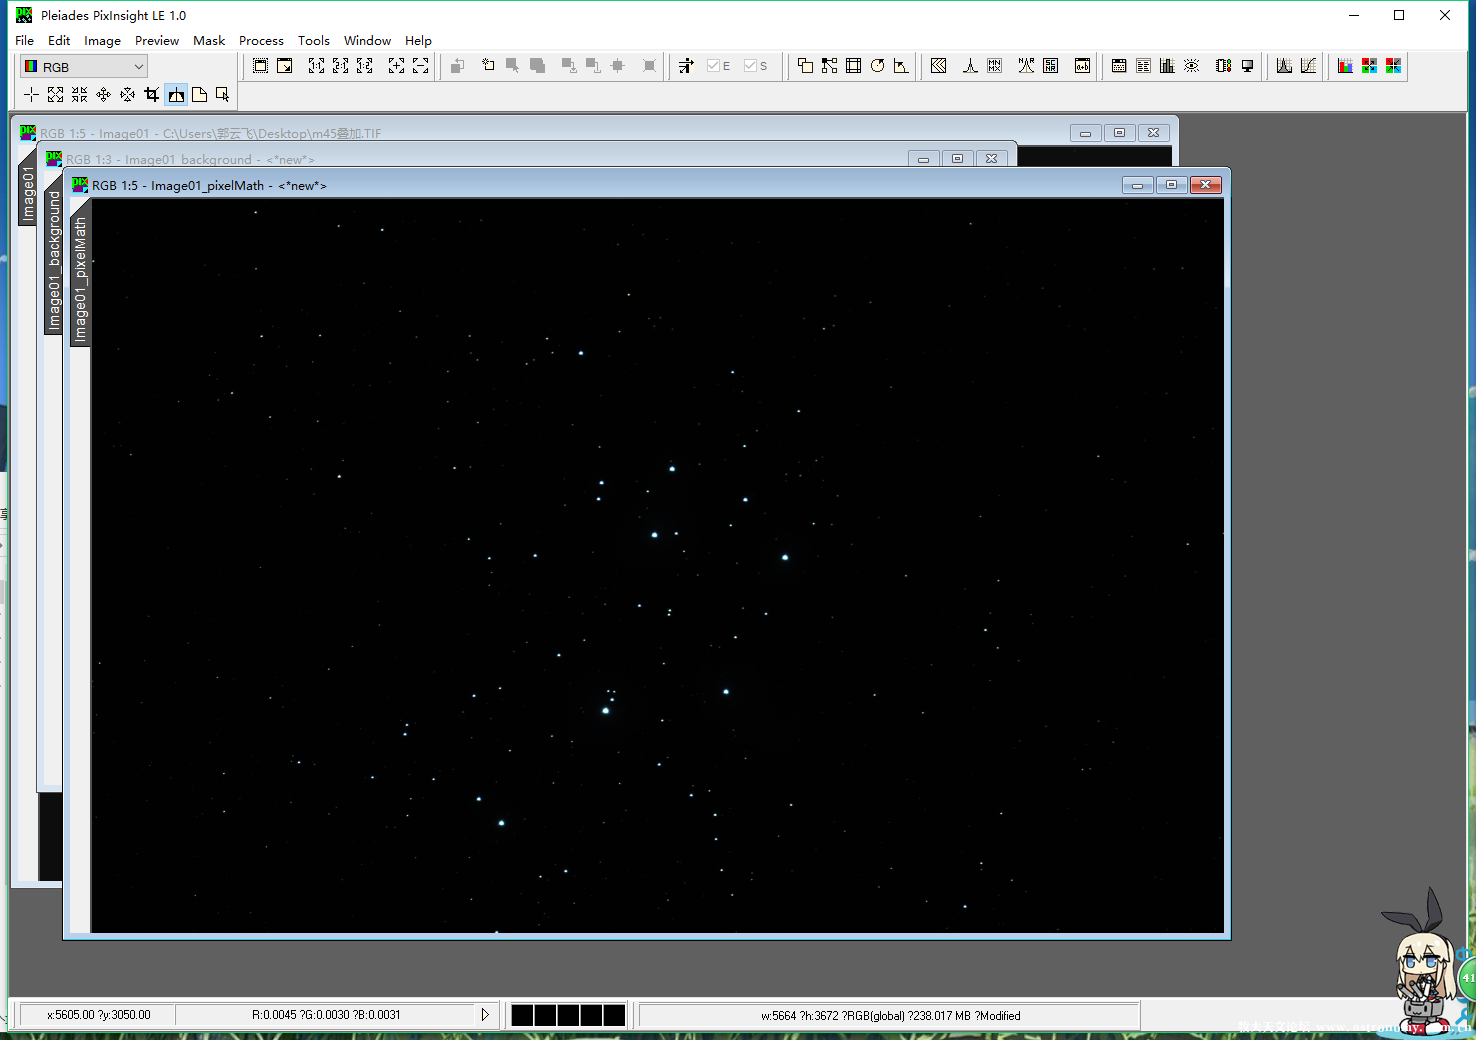Open the Preview menu
The image size is (1476, 1040).
pos(157,41)
